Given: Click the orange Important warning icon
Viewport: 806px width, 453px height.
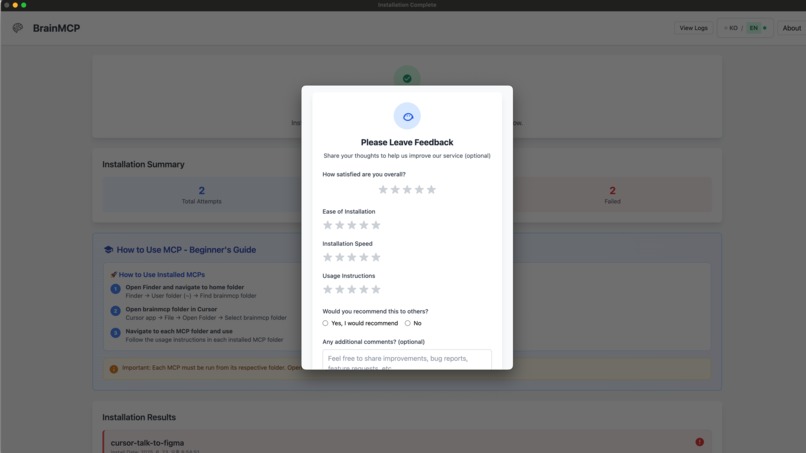Looking at the screenshot, I should (x=114, y=369).
